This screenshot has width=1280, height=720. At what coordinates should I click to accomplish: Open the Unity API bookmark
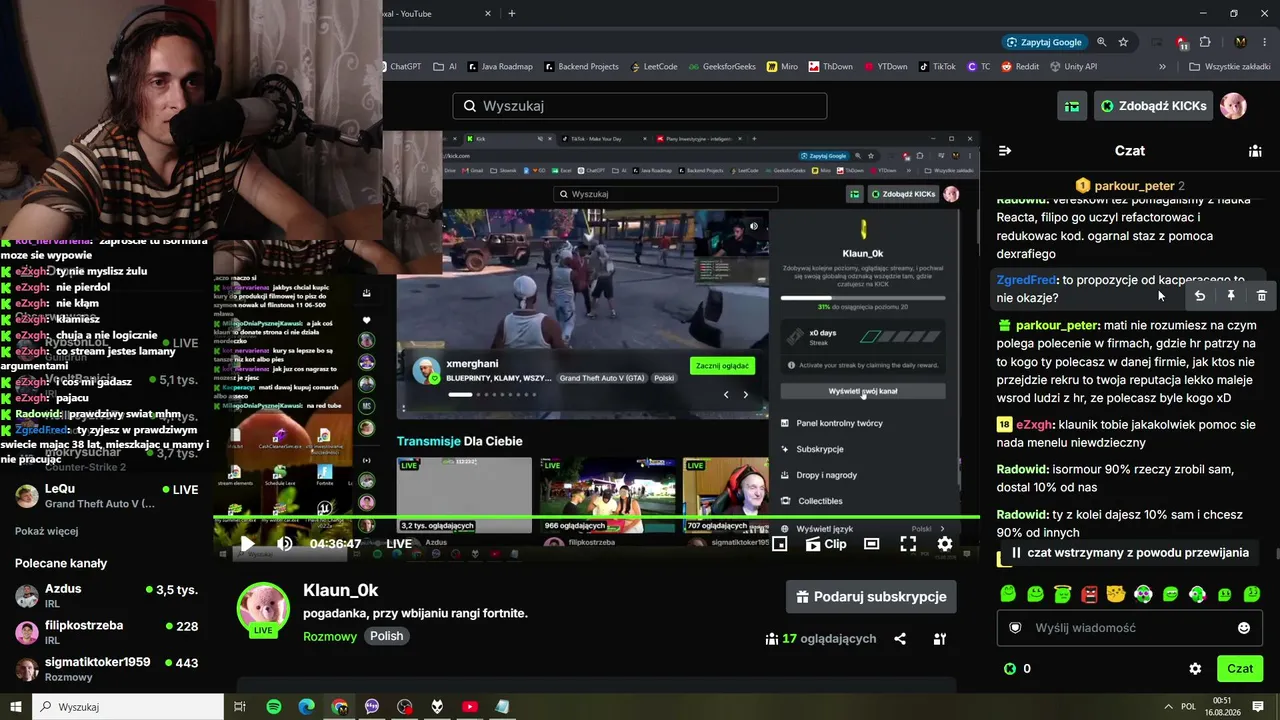pos(1073,67)
